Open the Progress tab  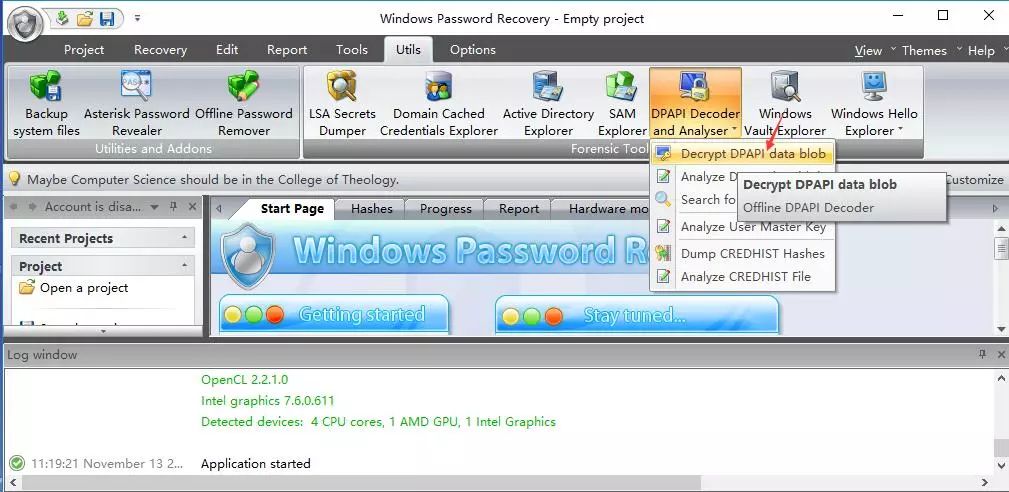[x=445, y=208]
